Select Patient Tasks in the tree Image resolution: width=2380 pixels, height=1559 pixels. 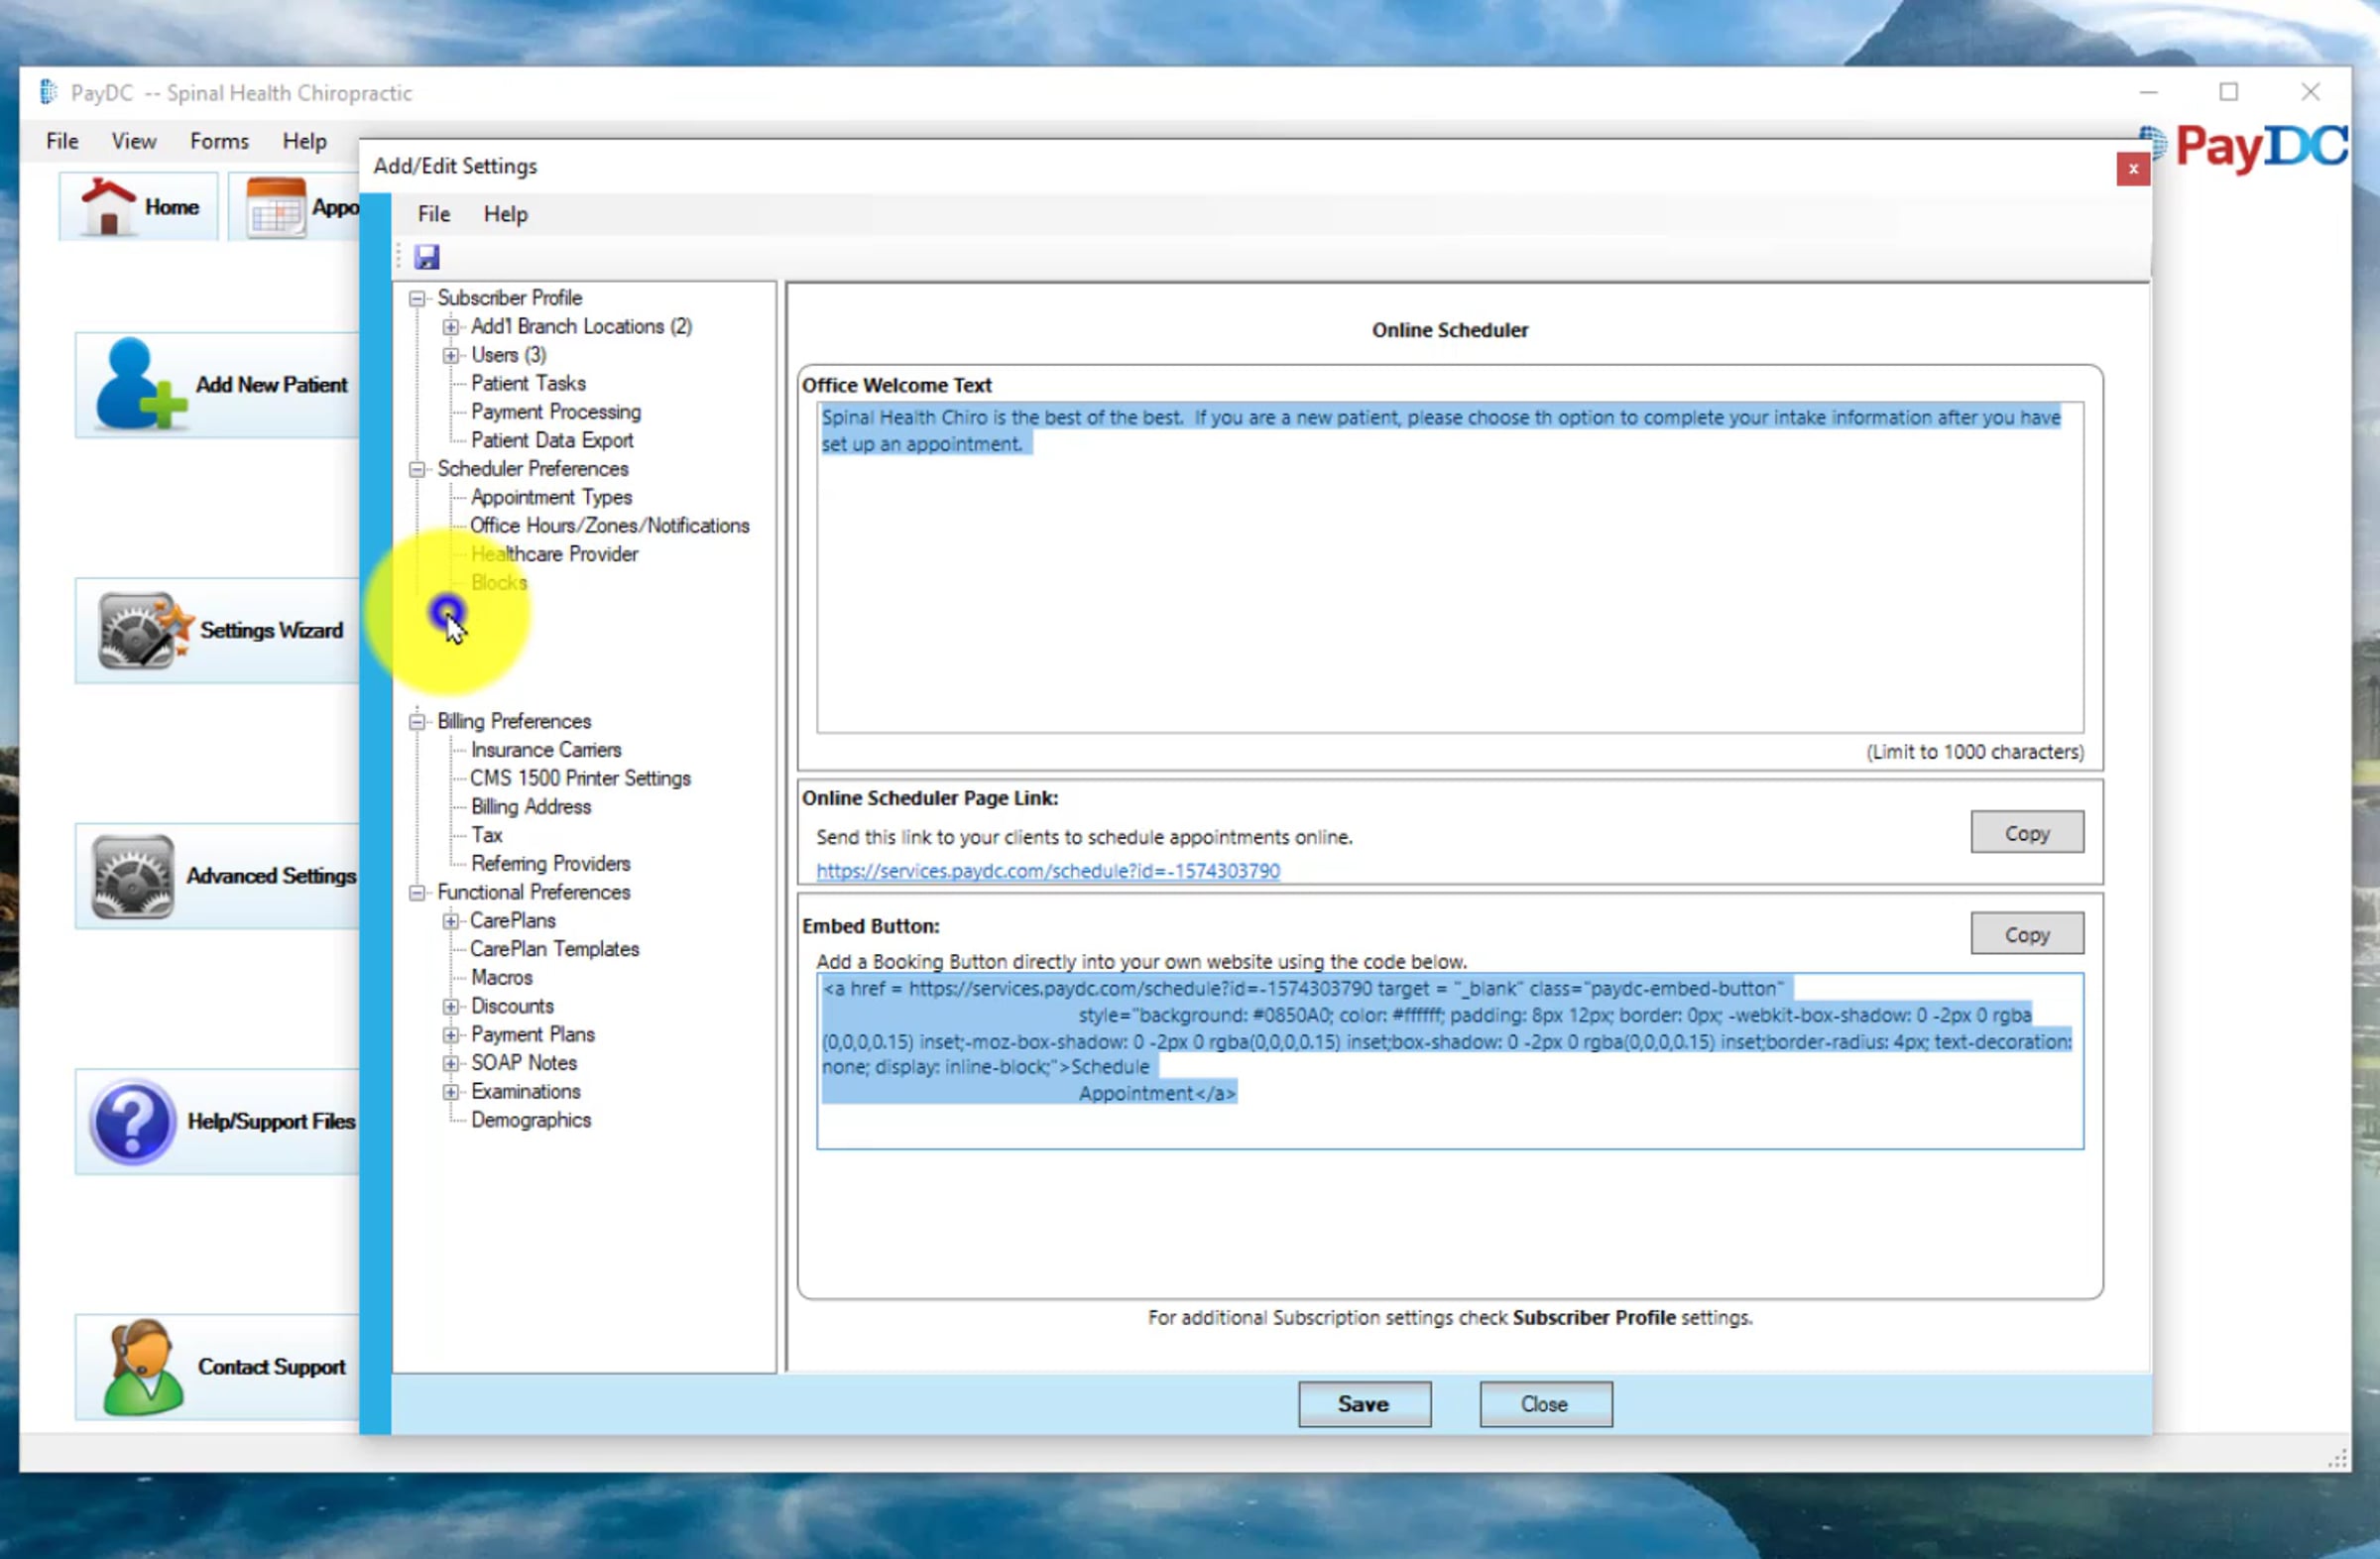(x=528, y=384)
